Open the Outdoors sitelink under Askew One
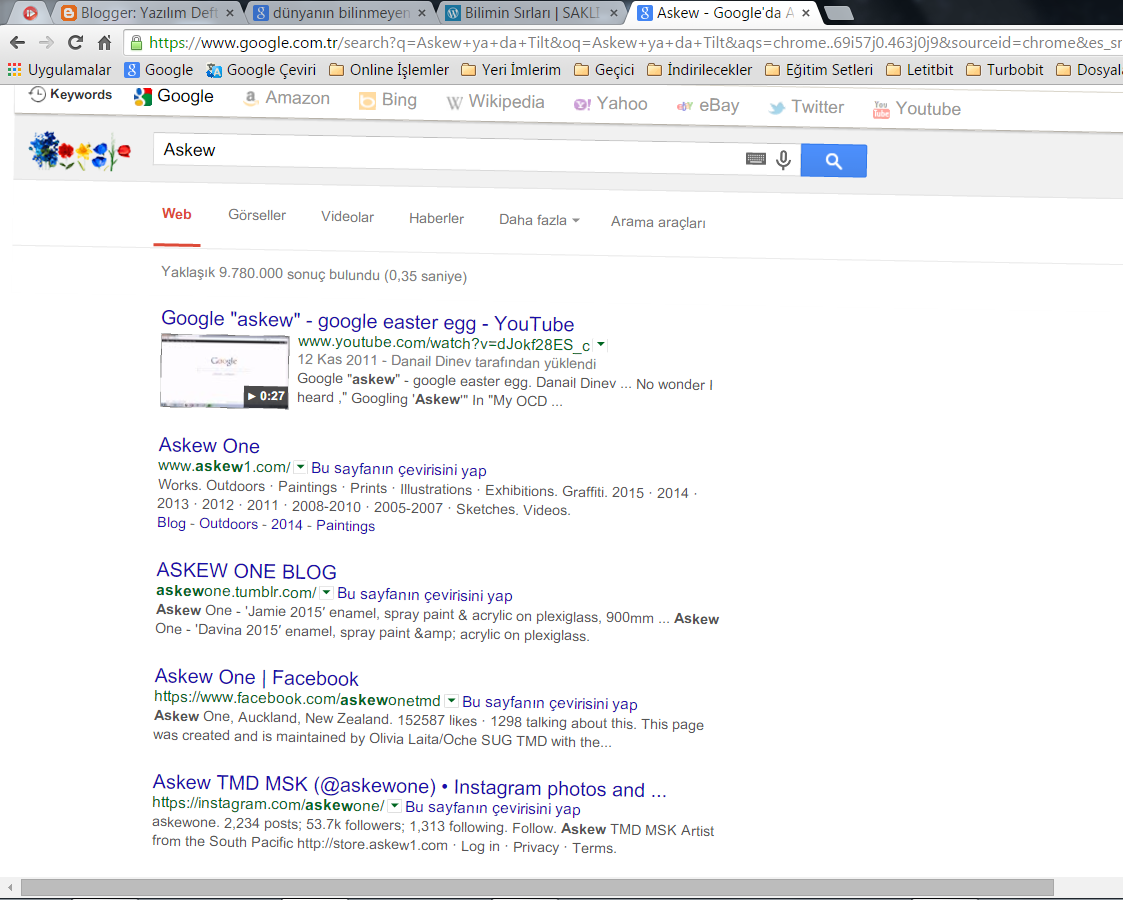The height and width of the screenshot is (900, 1123). tap(228, 524)
